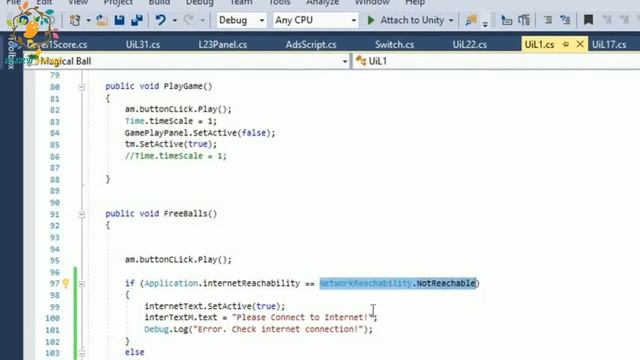
Task: Open the Team menu
Action: (241, 2)
